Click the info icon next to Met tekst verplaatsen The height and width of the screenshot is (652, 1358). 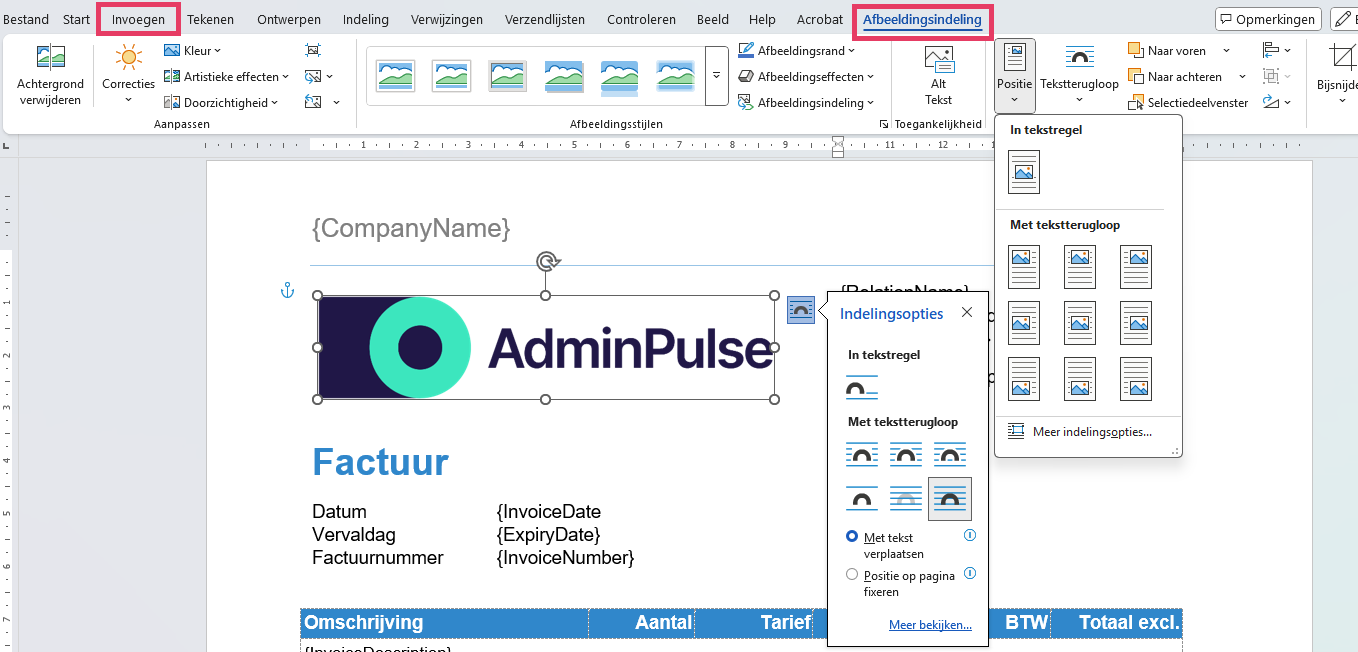[x=969, y=536]
